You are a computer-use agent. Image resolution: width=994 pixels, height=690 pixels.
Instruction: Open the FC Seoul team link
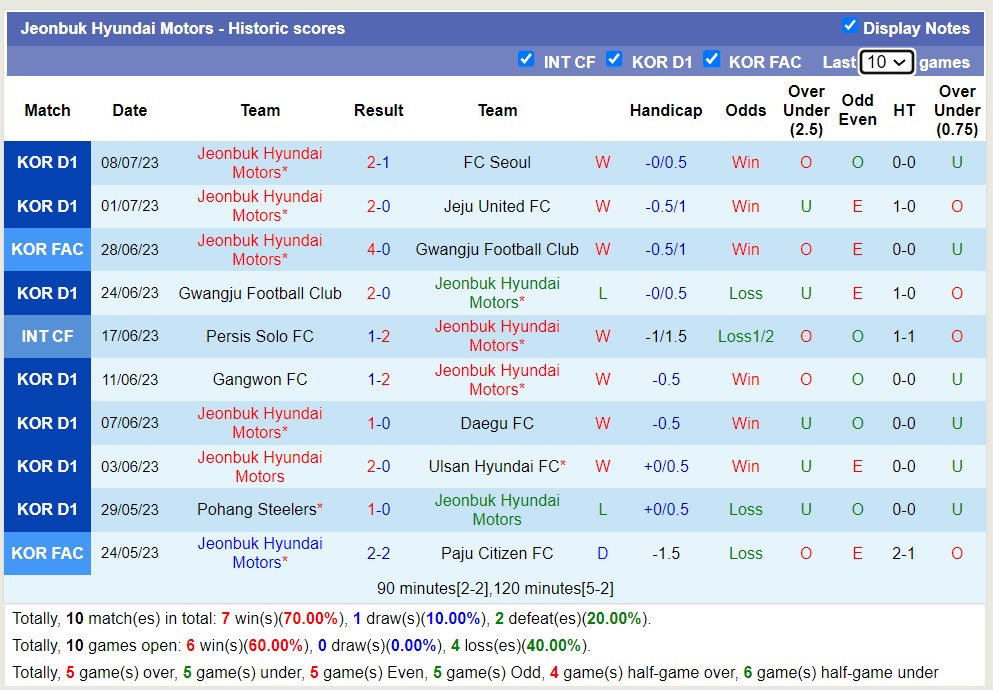click(497, 163)
